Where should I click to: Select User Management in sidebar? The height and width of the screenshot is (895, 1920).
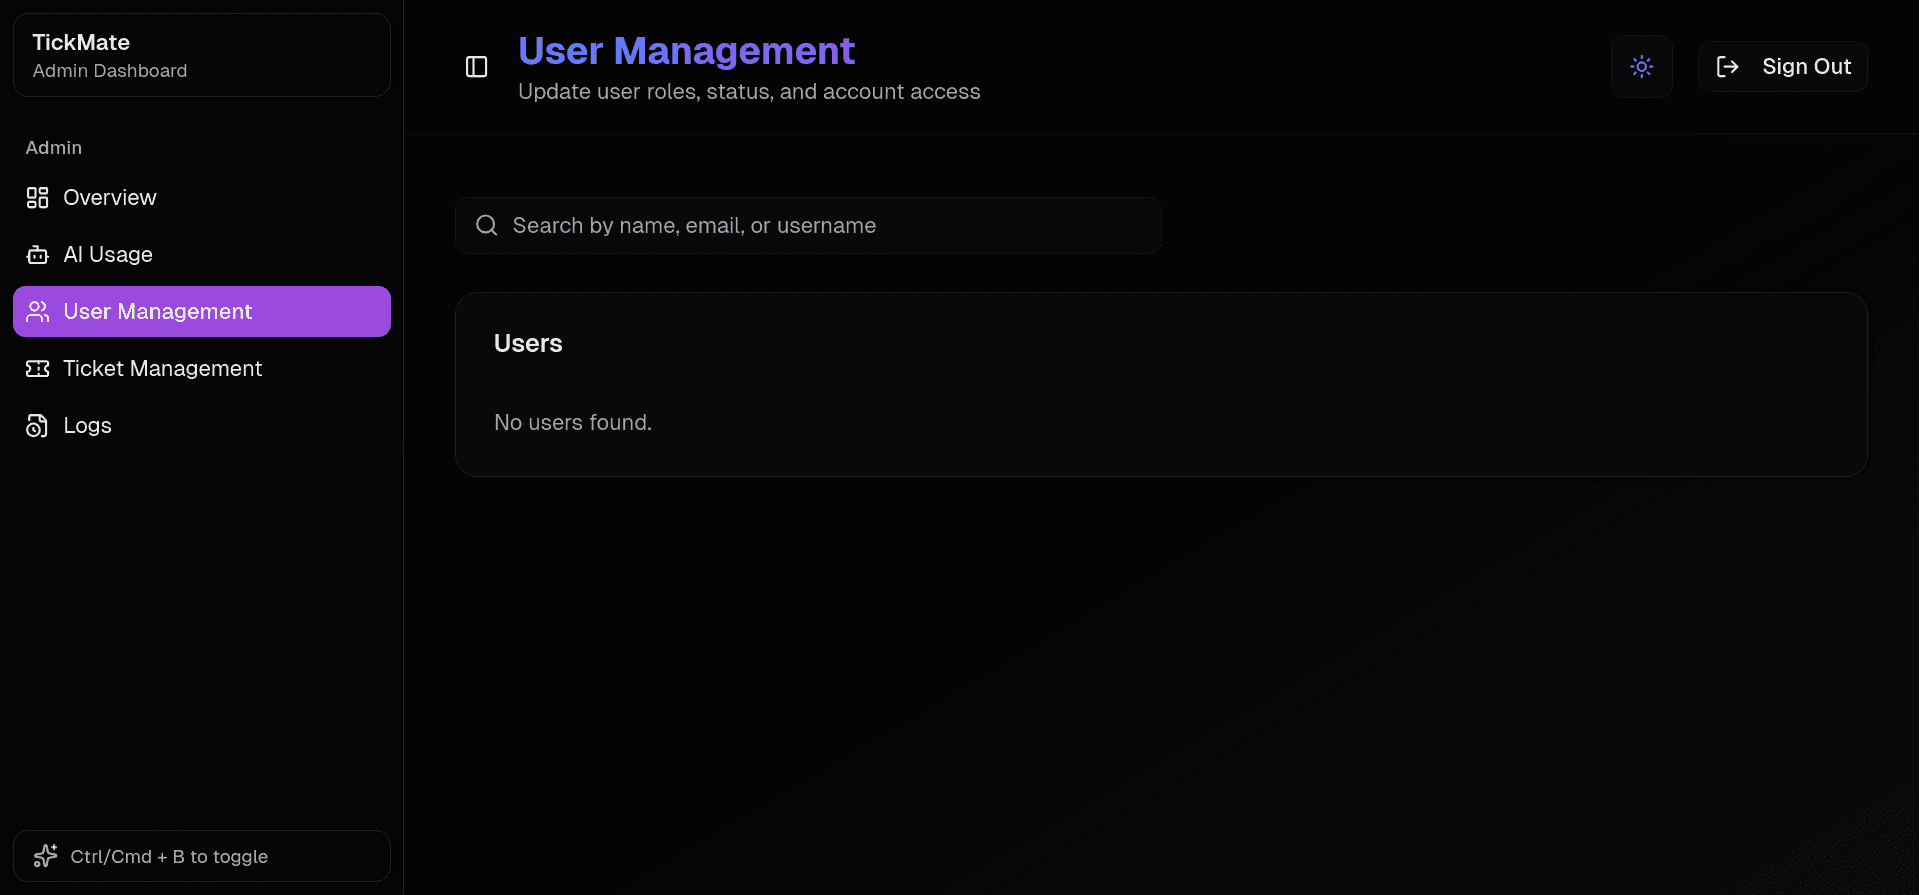[x=202, y=312]
